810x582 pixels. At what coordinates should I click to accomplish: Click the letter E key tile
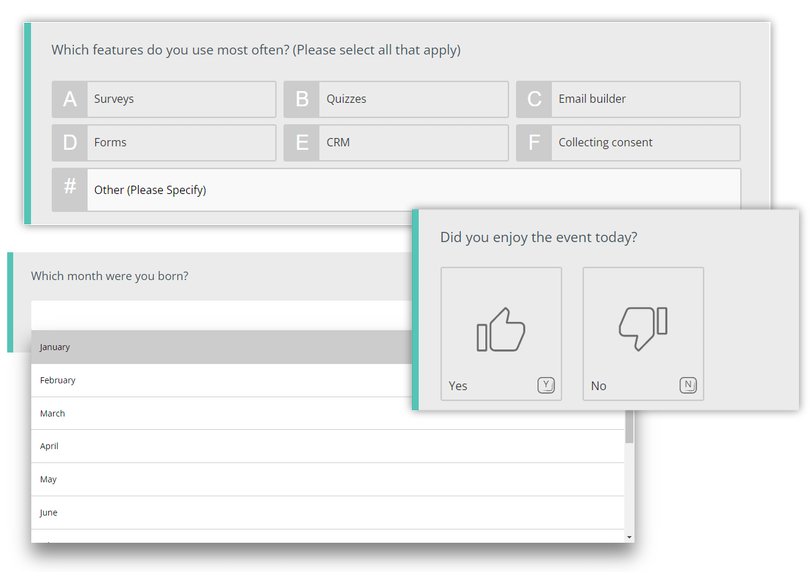click(x=302, y=143)
